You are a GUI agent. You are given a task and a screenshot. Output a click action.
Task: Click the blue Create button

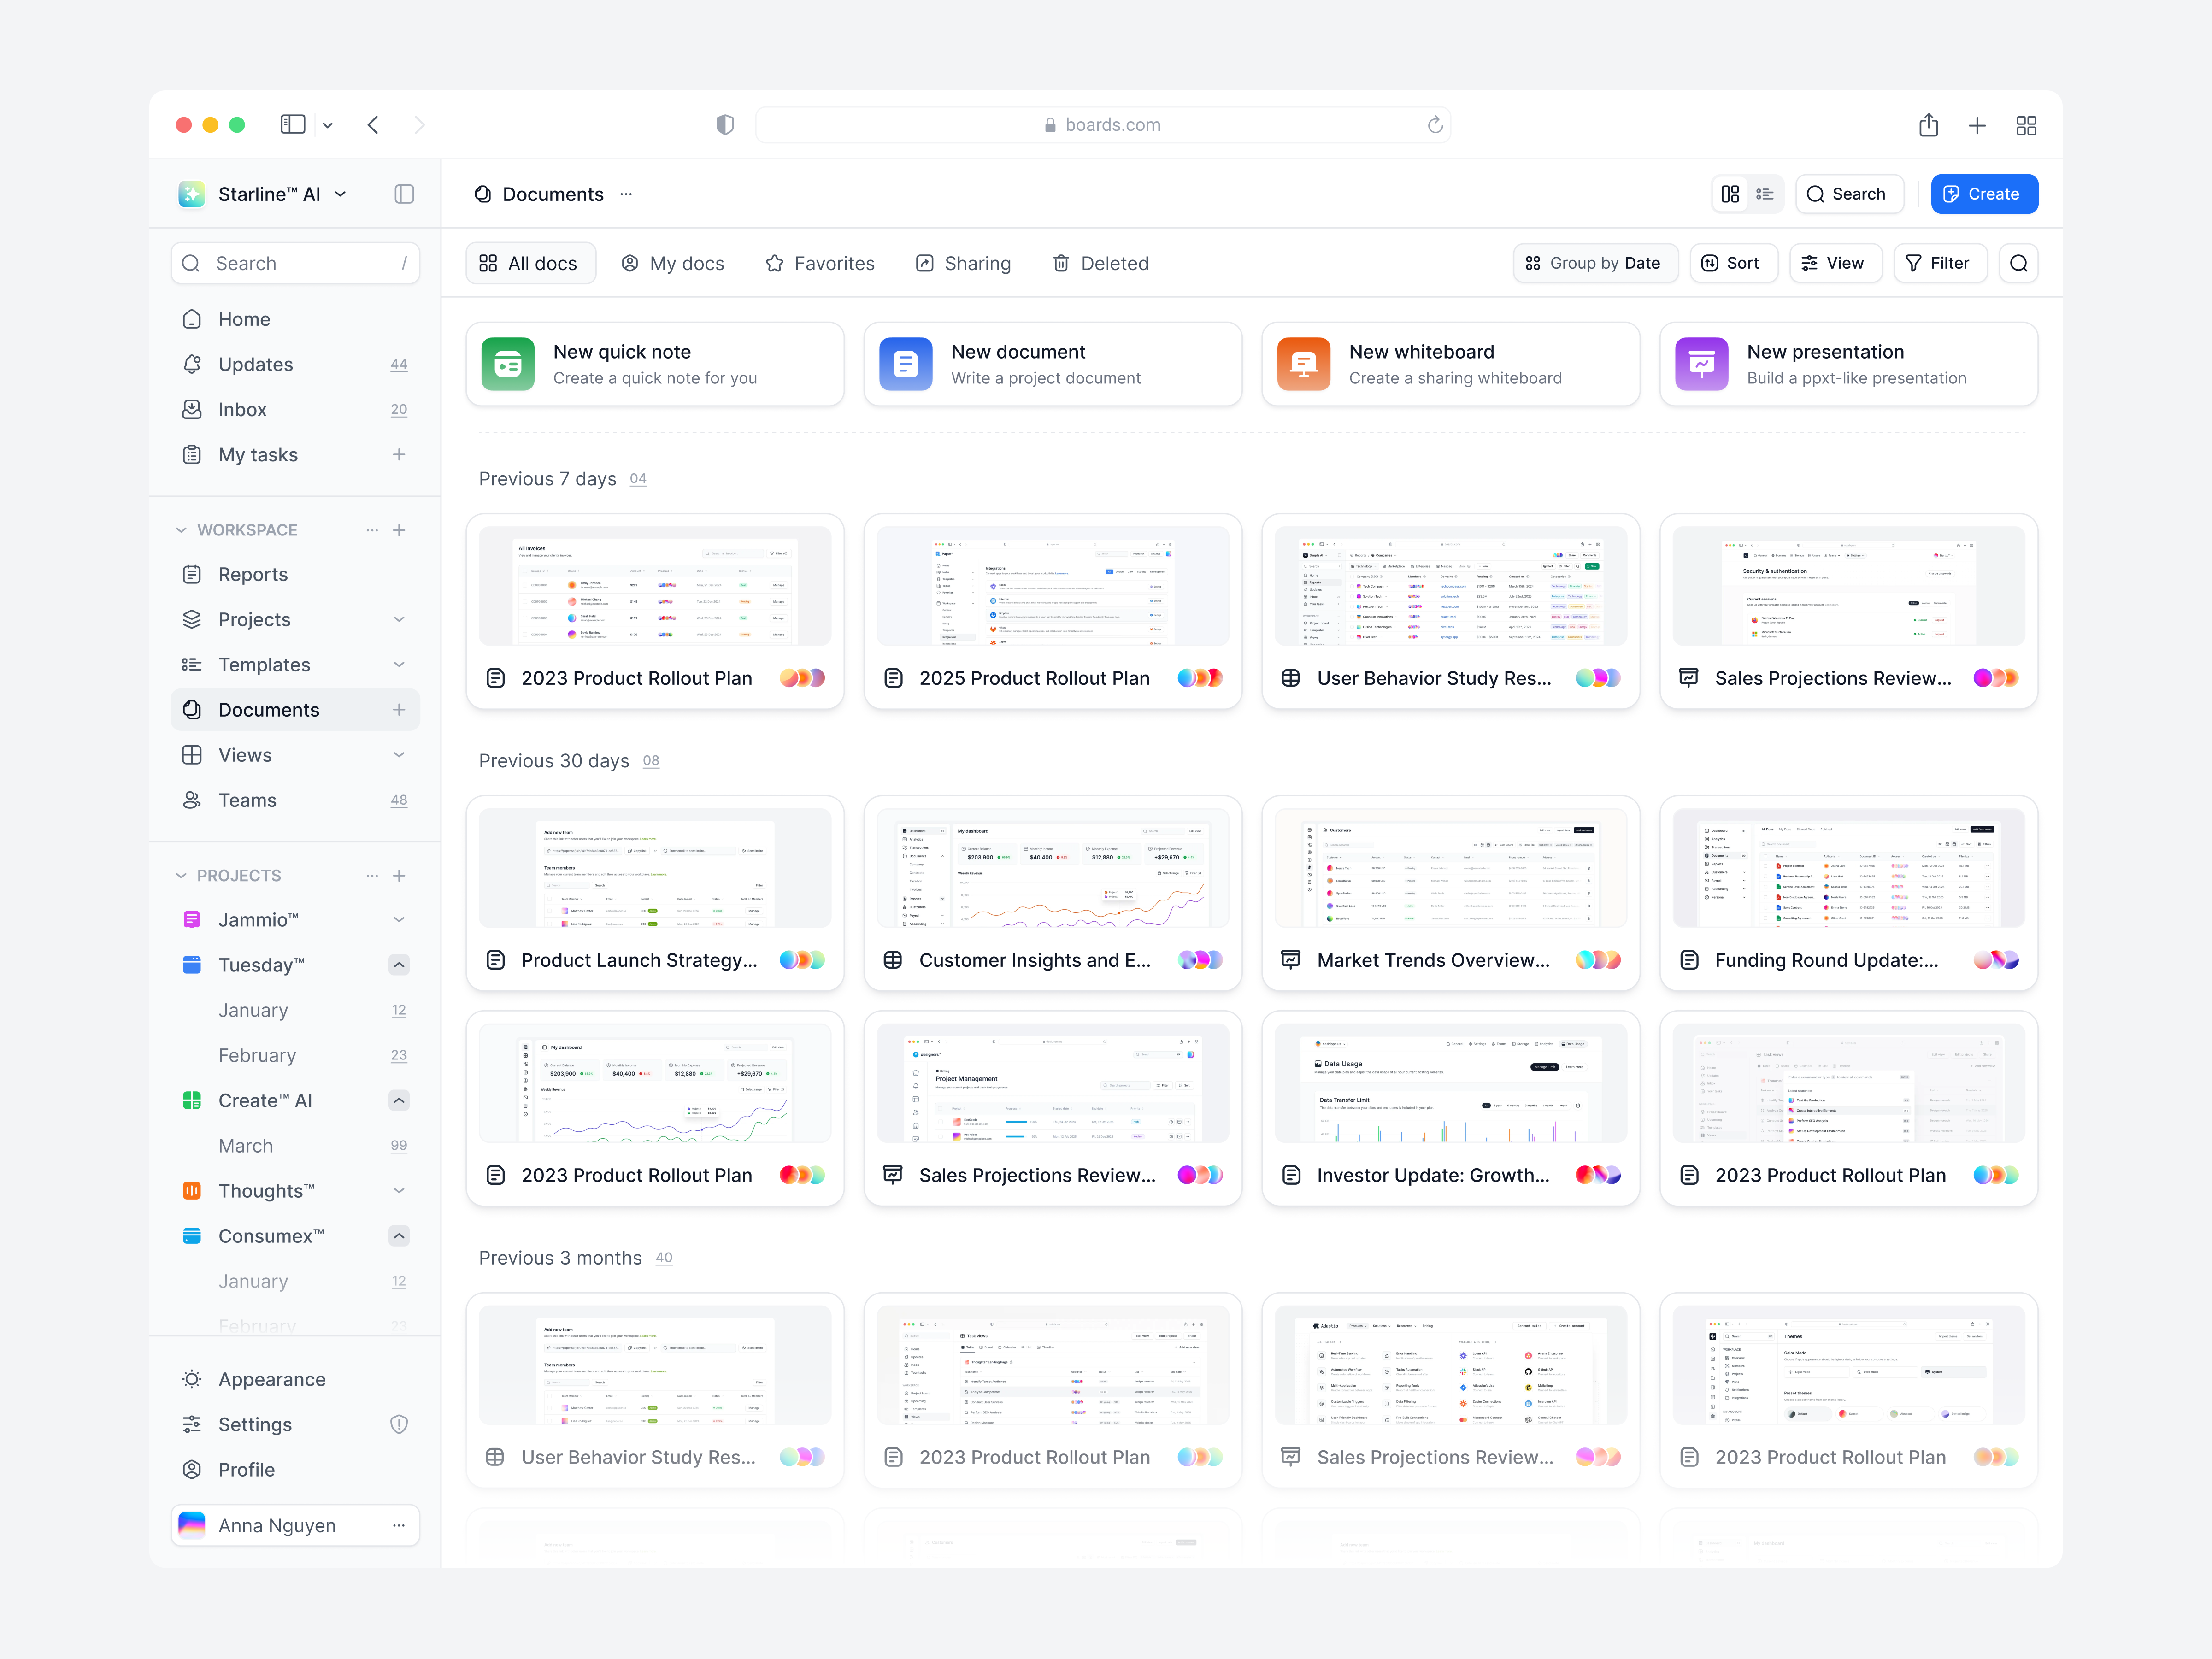tap(1984, 194)
